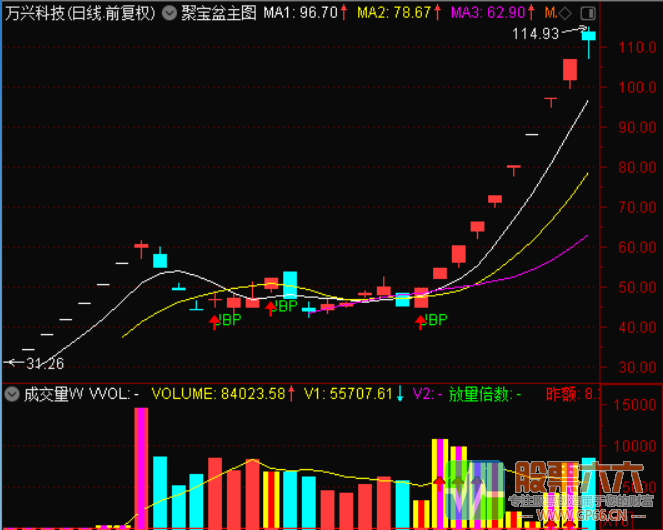This screenshot has width=663, height=530.
Task: Click the 114.93 high price marker
Action: [535, 34]
